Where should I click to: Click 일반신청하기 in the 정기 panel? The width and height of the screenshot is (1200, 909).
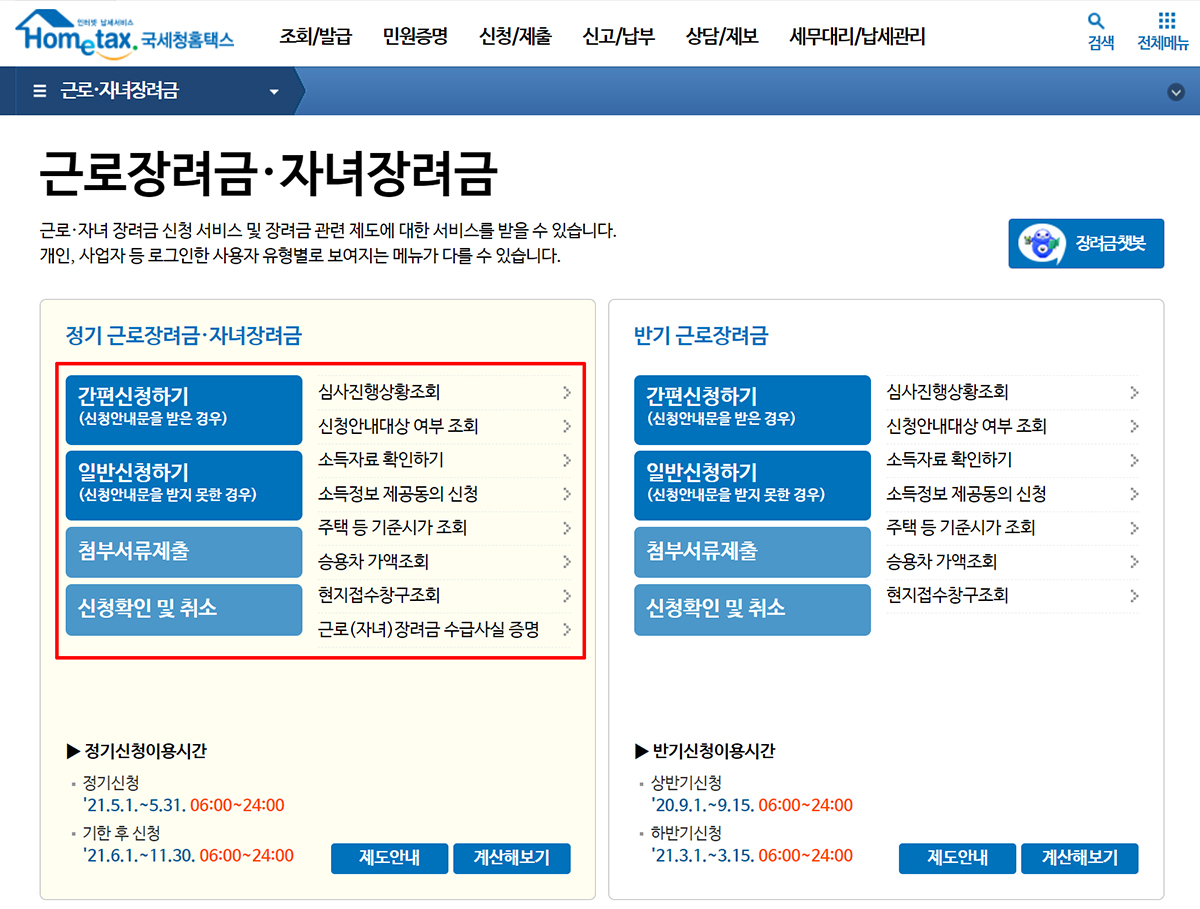pos(184,485)
